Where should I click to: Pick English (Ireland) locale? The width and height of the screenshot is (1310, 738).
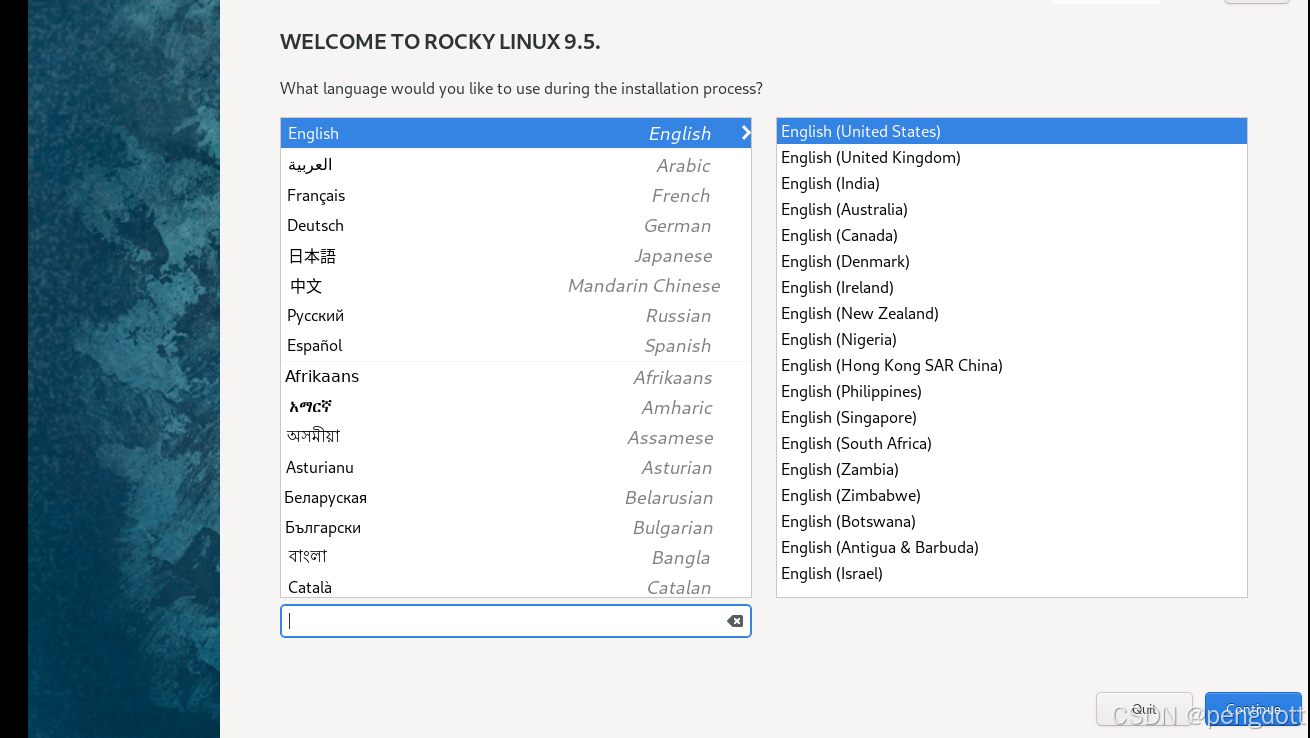pyautogui.click(x=1012, y=287)
